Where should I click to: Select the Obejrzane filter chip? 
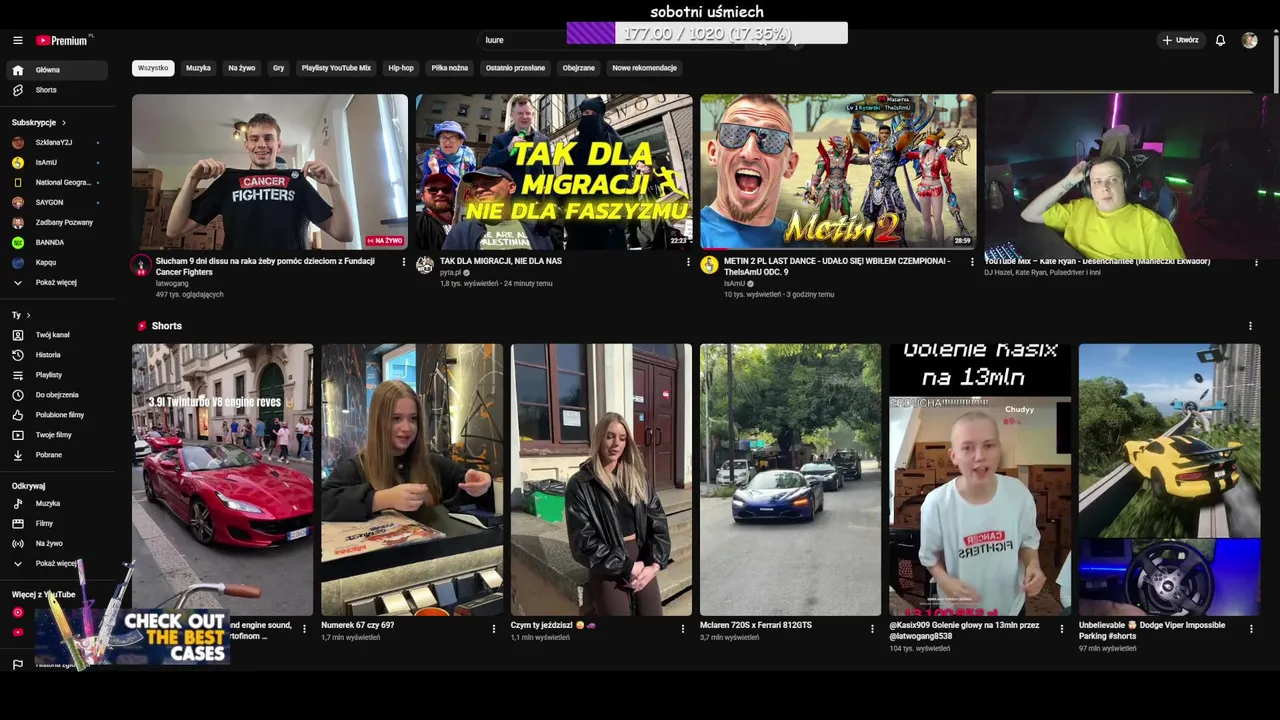click(579, 68)
